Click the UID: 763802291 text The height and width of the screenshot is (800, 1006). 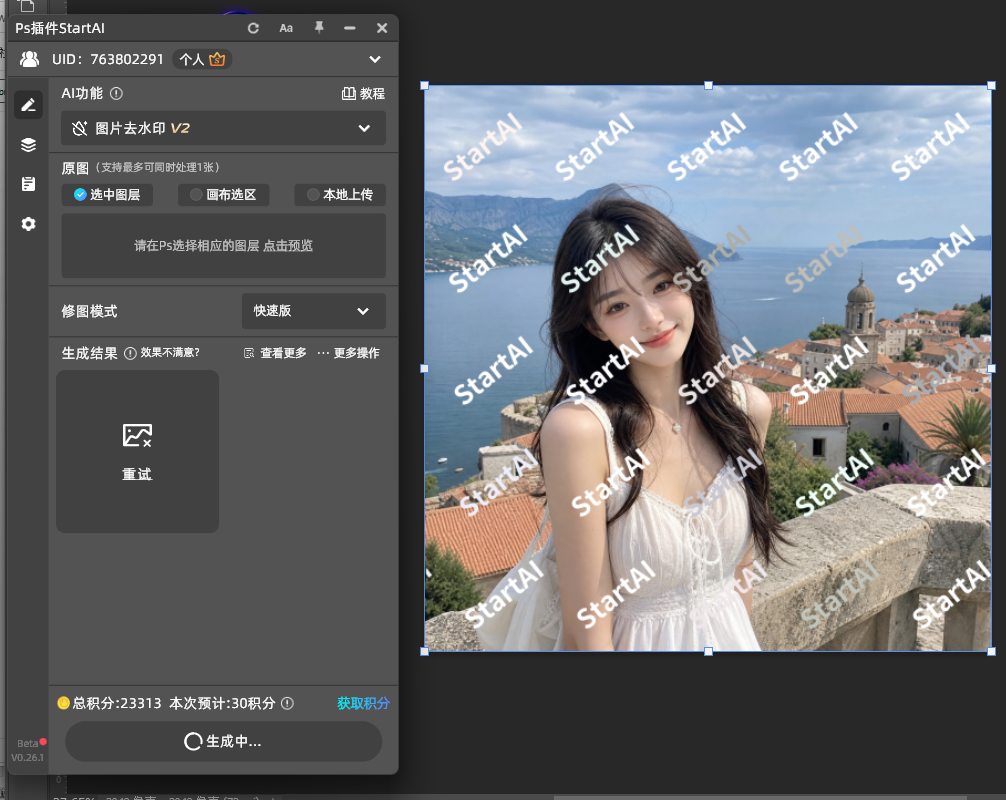pos(108,60)
